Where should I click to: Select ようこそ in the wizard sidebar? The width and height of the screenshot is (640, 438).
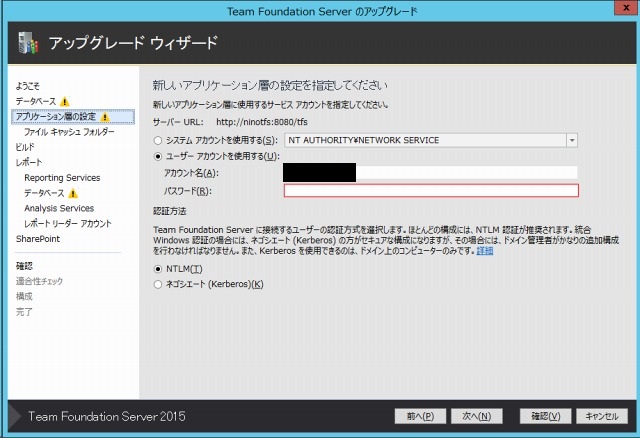coord(28,86)
